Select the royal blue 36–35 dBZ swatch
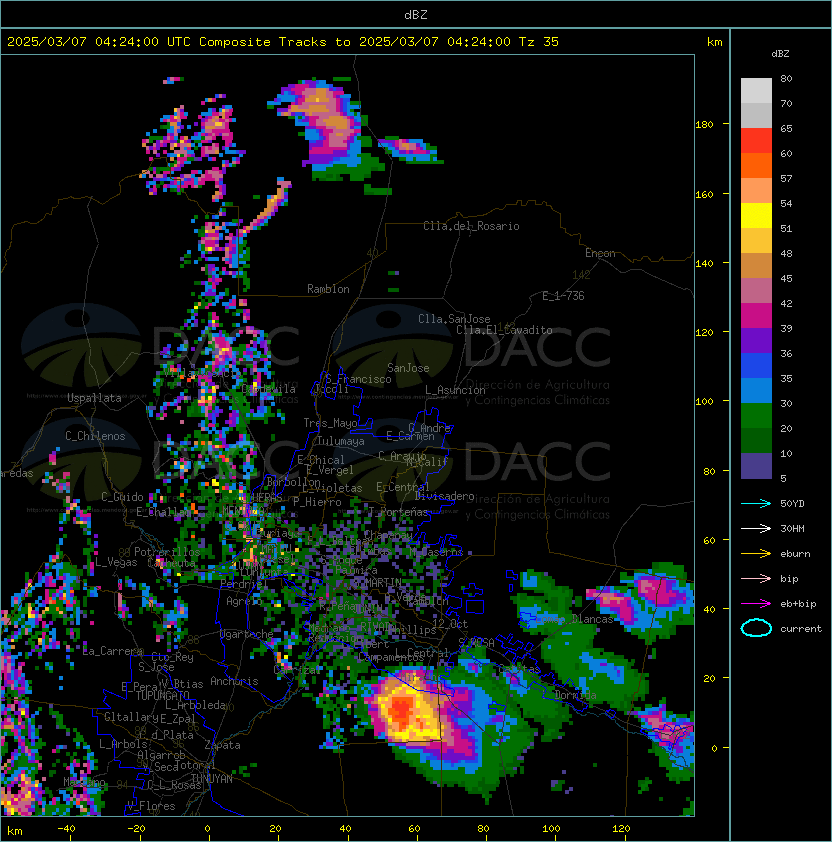This screenshot has height=842, width=832. coord(756,365)
